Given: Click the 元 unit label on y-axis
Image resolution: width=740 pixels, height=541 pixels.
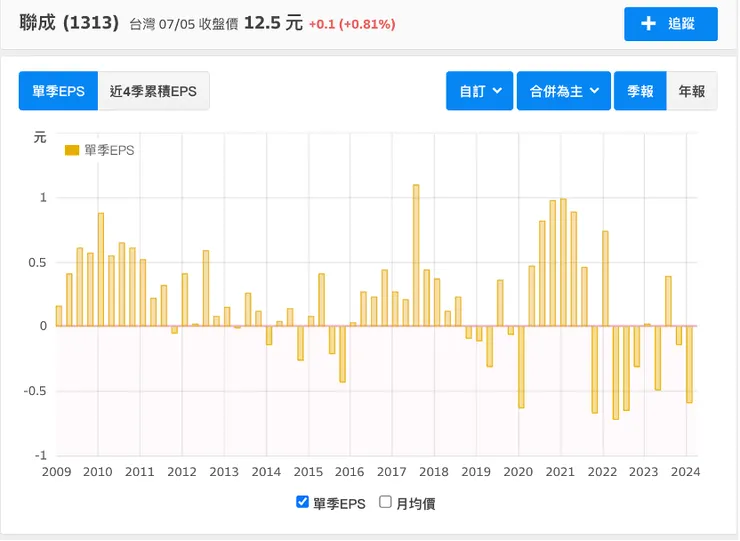Looking at the screenshot, I should [x=40, y=137].
